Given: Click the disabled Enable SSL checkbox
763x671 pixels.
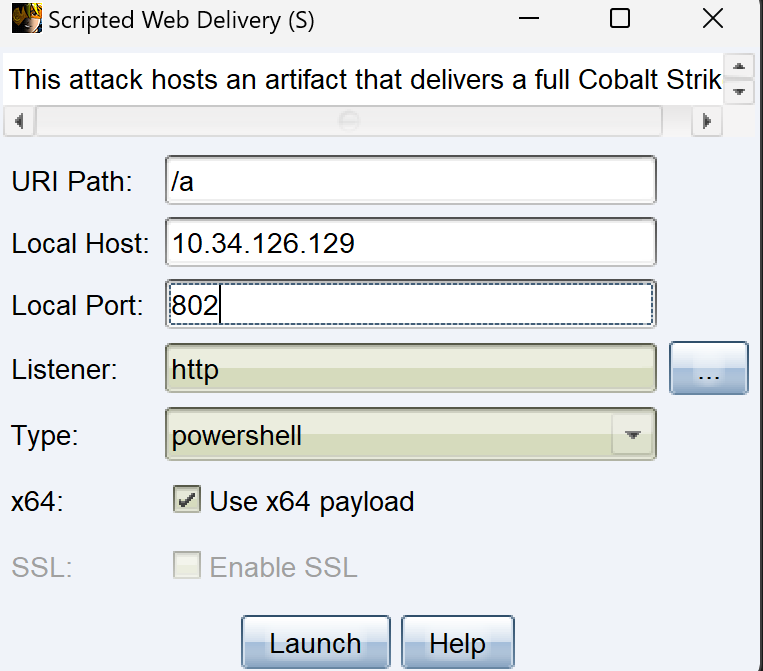Looking at the screenshot, I should 187,565.
